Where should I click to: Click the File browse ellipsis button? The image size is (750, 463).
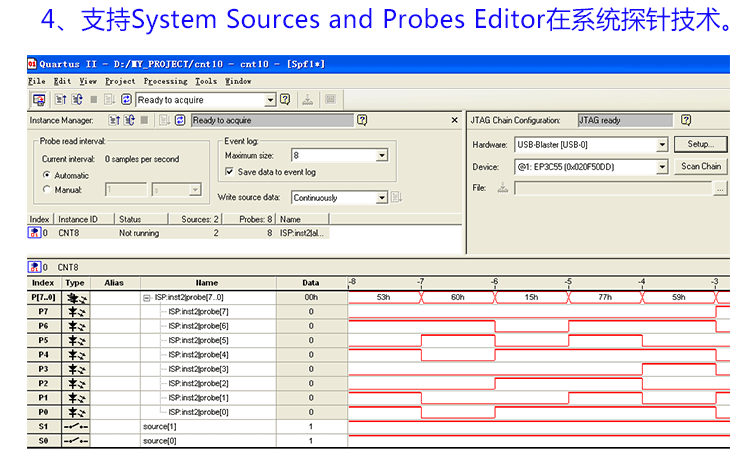pyautogui.click(x=720, y=188)
